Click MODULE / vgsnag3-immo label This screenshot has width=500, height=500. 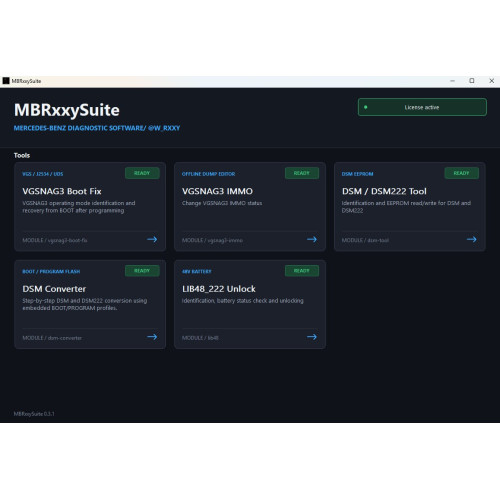[x=212, y=240]
